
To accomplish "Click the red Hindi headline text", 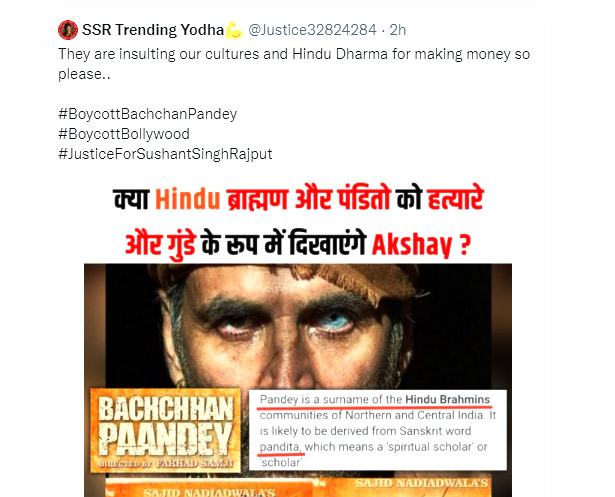I will coord(298,221).
